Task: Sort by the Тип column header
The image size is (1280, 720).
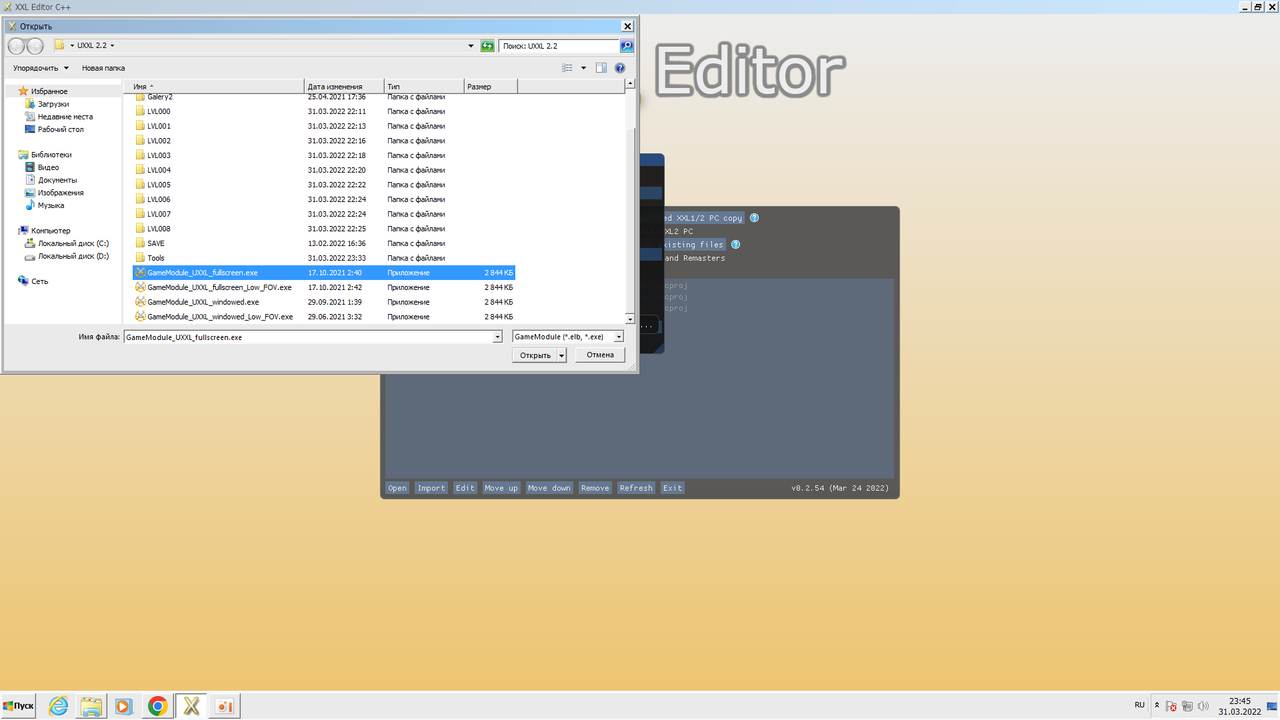Action: [x=424, y=87]
